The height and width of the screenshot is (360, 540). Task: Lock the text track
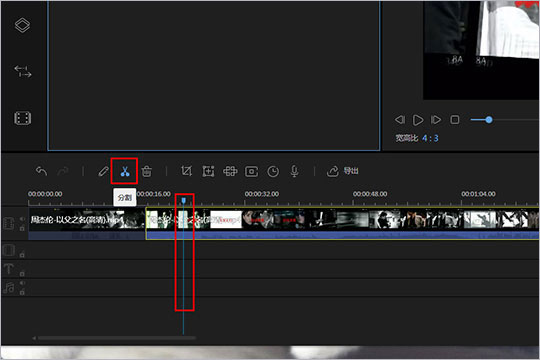[22, 274]
